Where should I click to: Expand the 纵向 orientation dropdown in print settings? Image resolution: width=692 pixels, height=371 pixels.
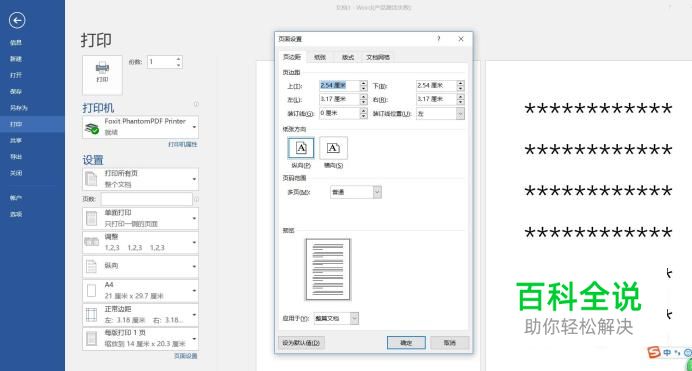coord(140,266)
